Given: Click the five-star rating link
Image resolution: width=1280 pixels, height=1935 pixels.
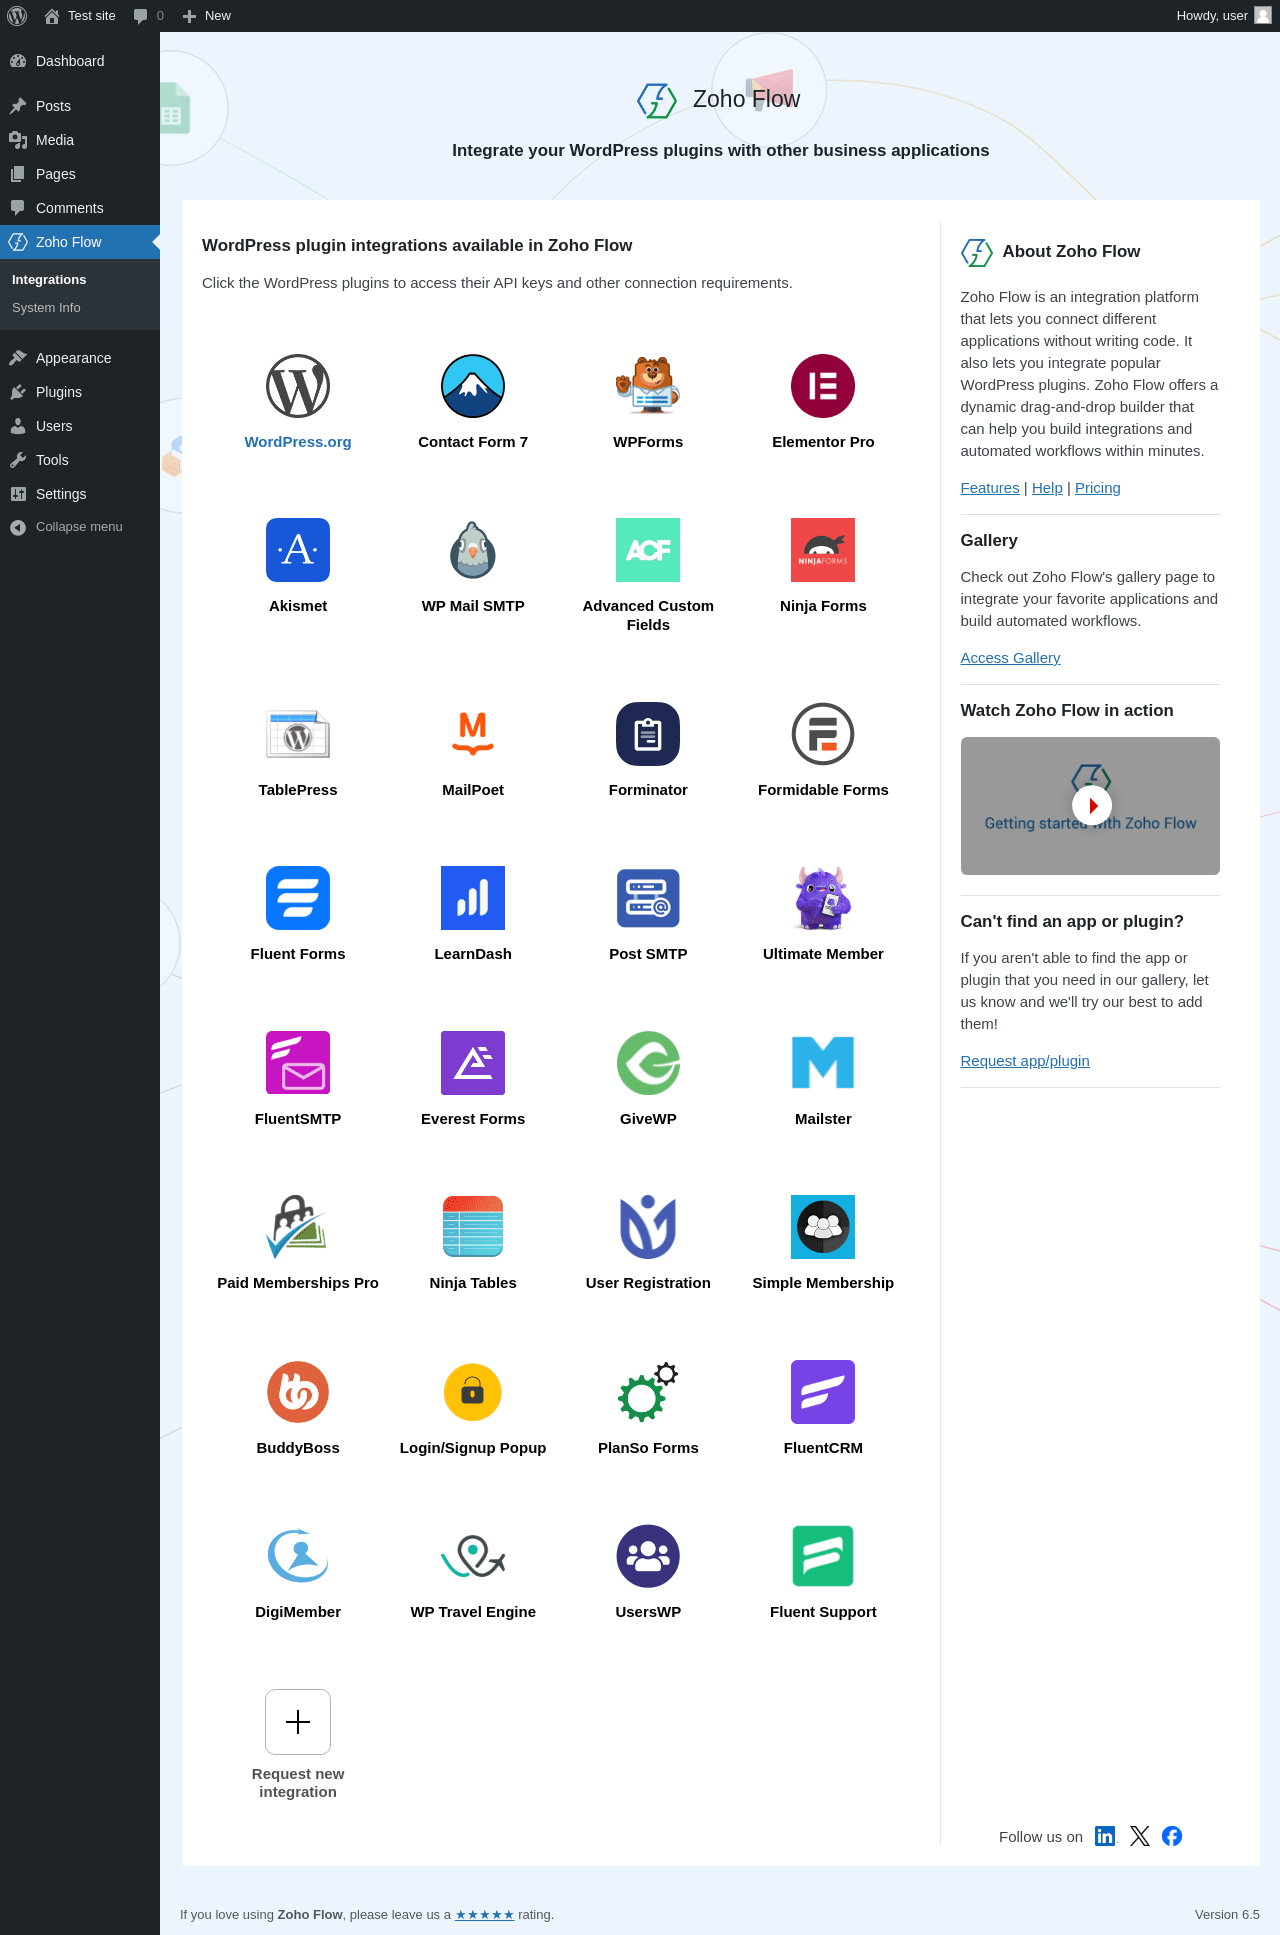Looking at the screenshot, I should [485, 1914].
